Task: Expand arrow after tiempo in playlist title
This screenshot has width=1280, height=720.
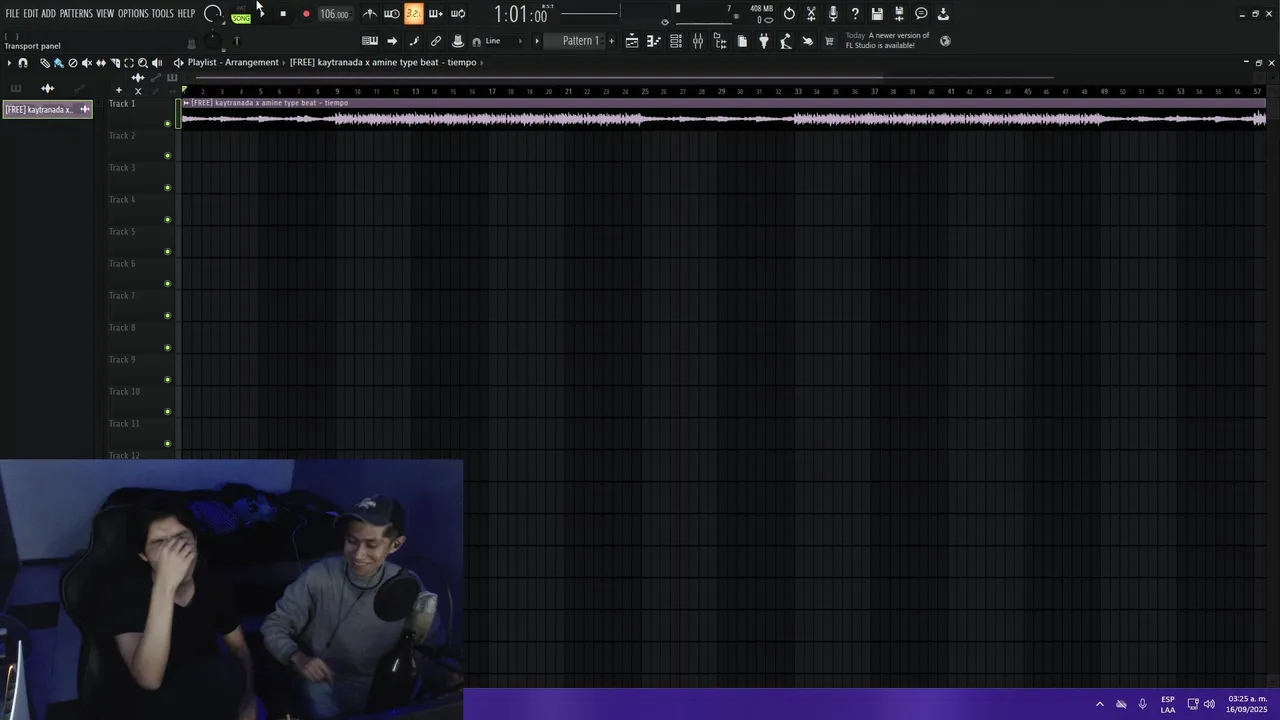Action: 482,63
